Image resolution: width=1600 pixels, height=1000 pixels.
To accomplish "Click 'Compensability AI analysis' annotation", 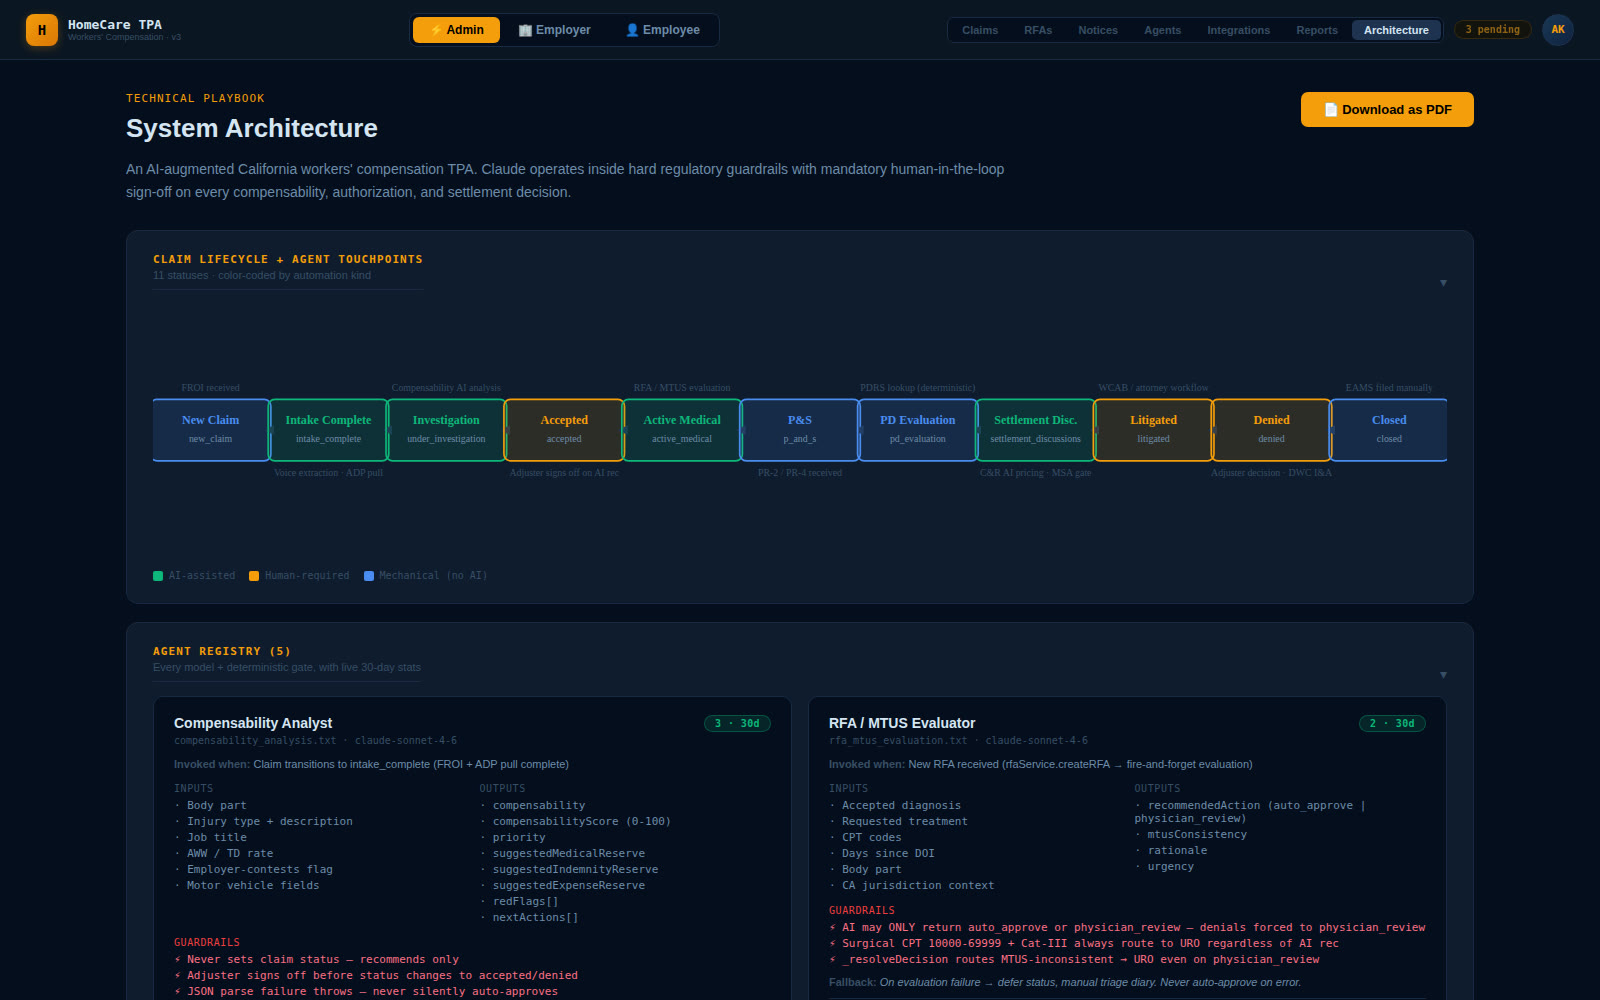I will click(446, 388).
